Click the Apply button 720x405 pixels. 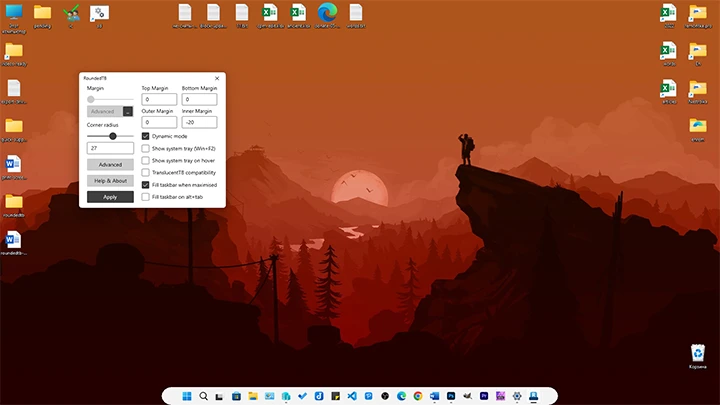(110, 197)
